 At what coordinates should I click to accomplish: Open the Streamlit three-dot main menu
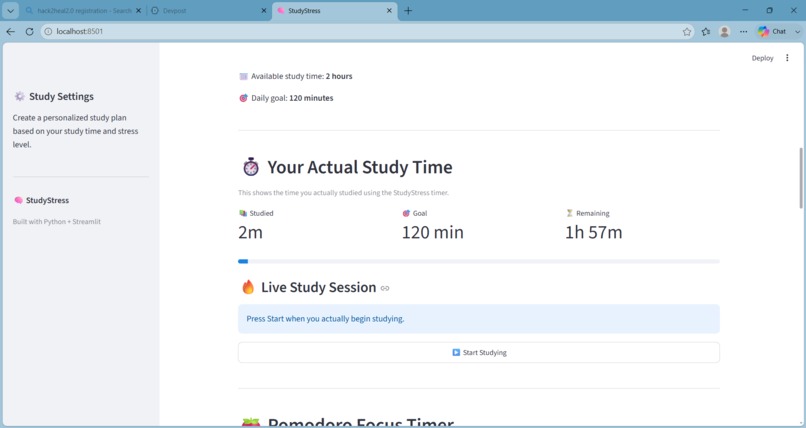pos(787,58)
